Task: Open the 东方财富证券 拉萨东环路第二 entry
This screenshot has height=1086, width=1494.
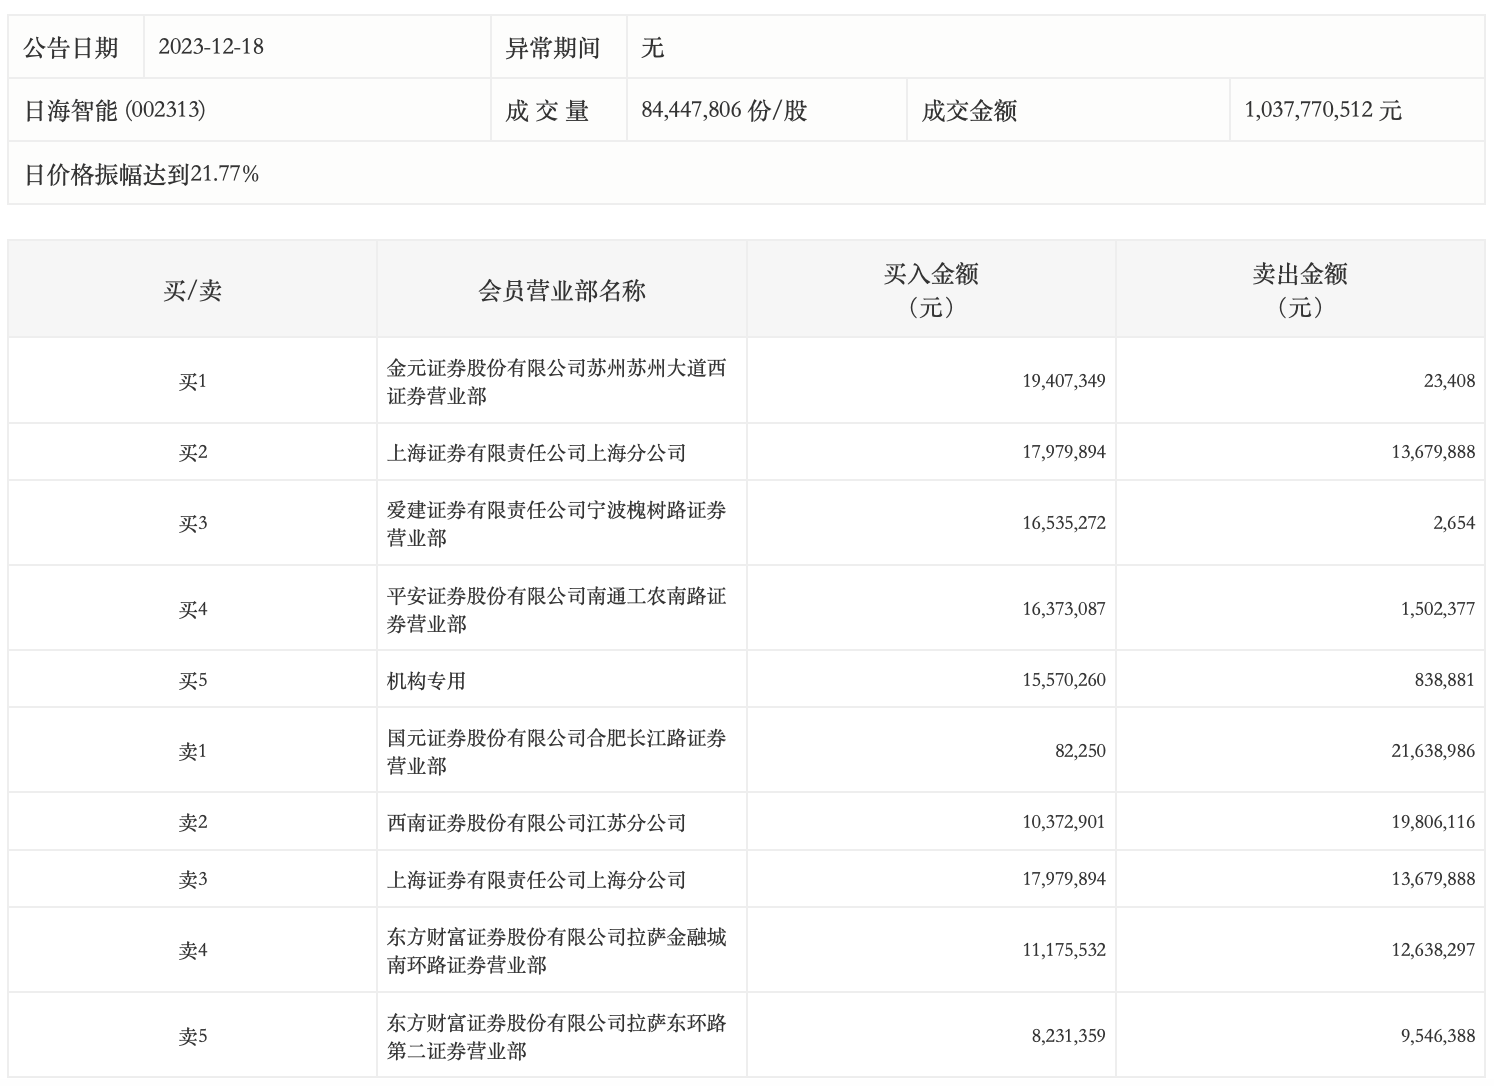Action: (x=556, y=1037)
